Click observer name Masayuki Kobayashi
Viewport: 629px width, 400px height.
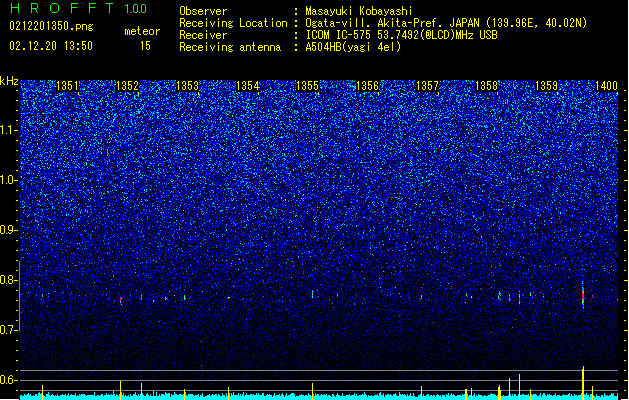(x=359, y=11)
